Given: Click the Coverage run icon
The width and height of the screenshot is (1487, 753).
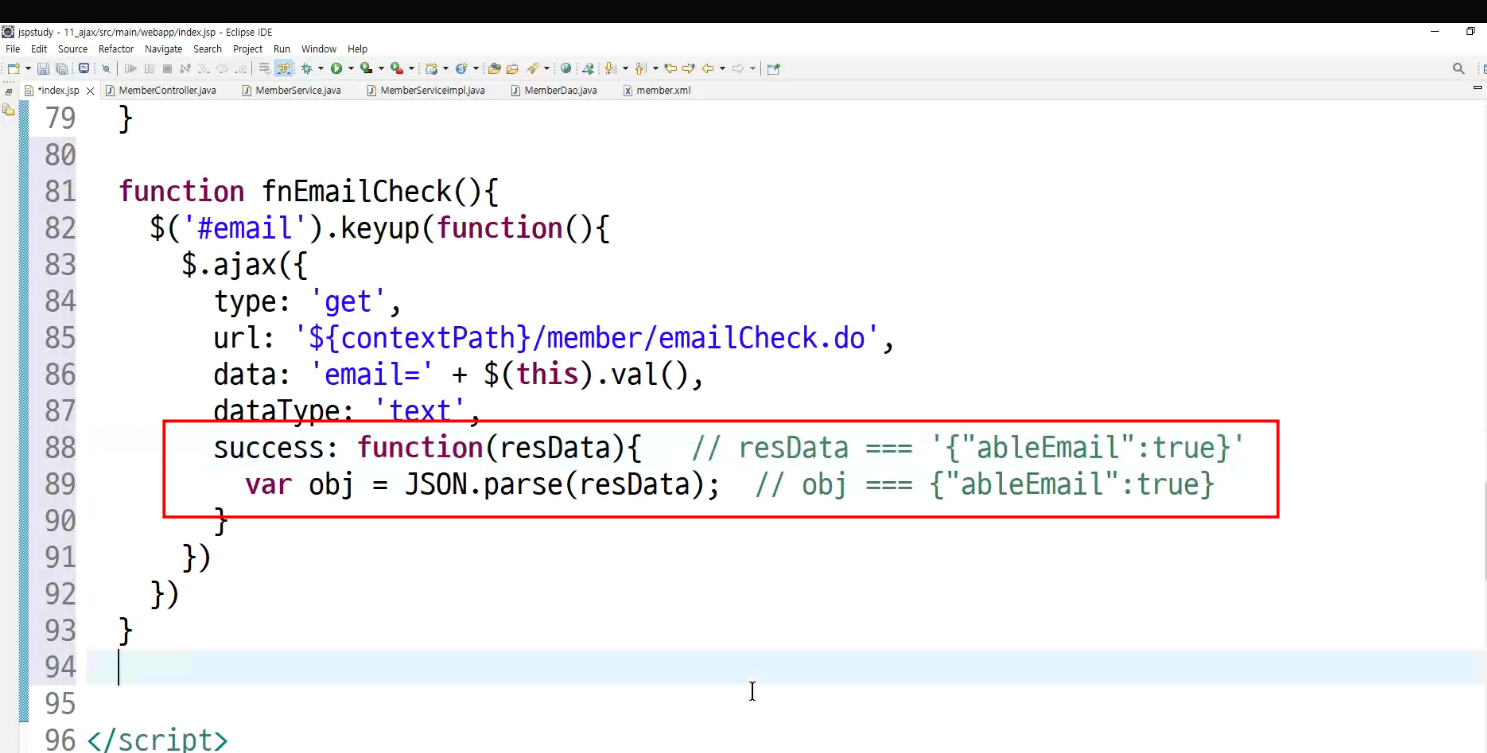Looking at the screenshot, I should point(366,69).
